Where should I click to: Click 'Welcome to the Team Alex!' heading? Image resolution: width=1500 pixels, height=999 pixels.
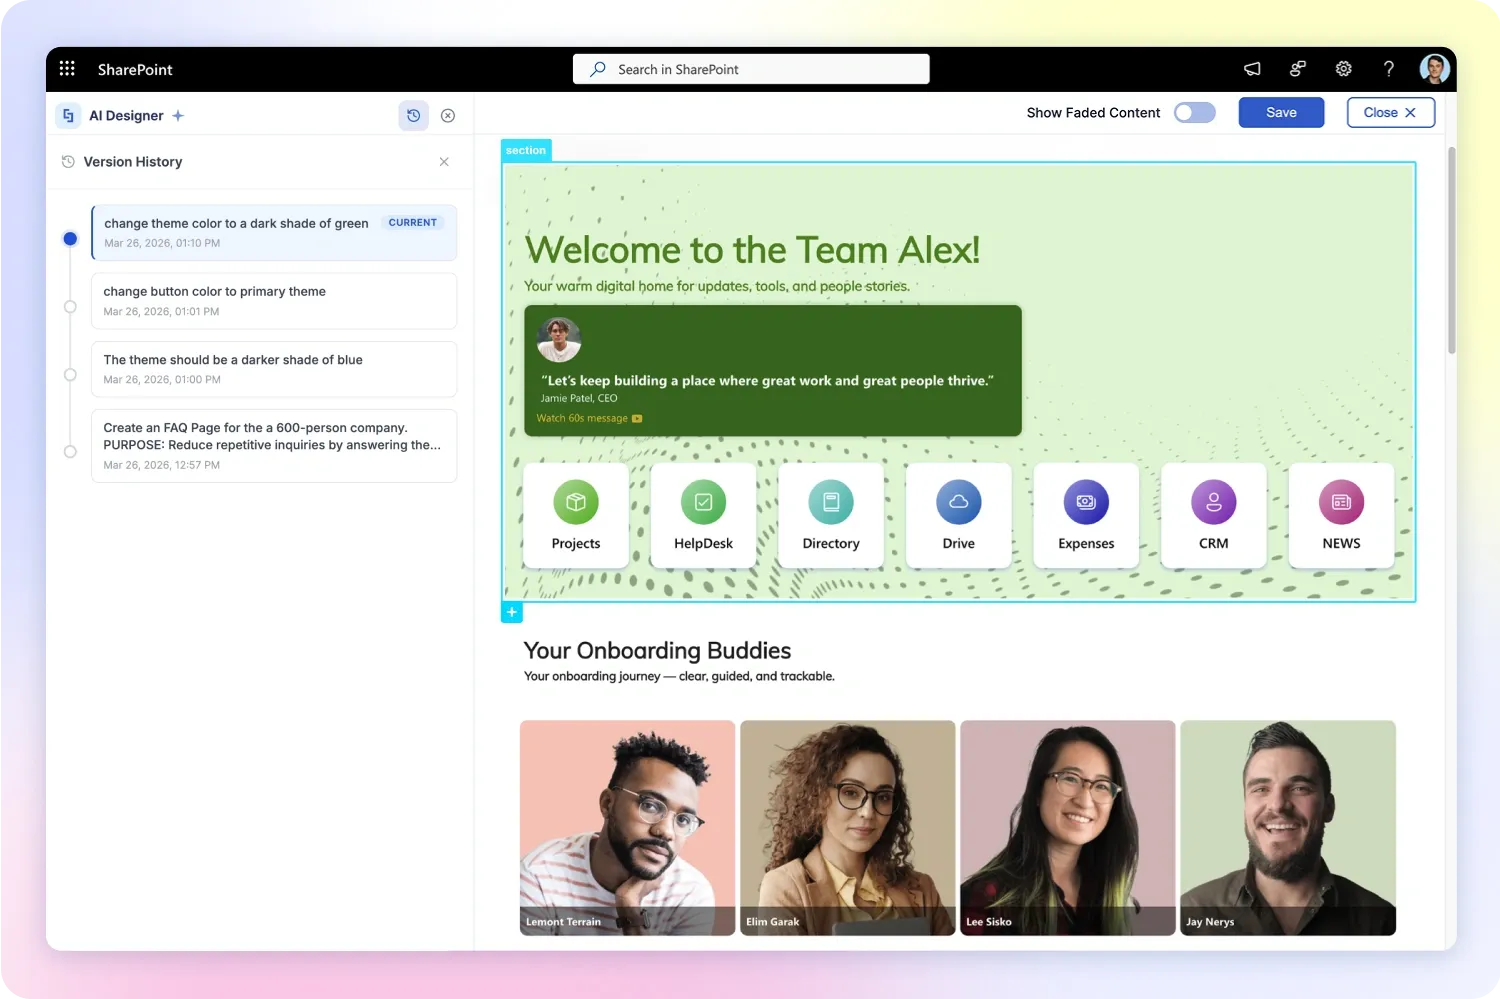752,249
